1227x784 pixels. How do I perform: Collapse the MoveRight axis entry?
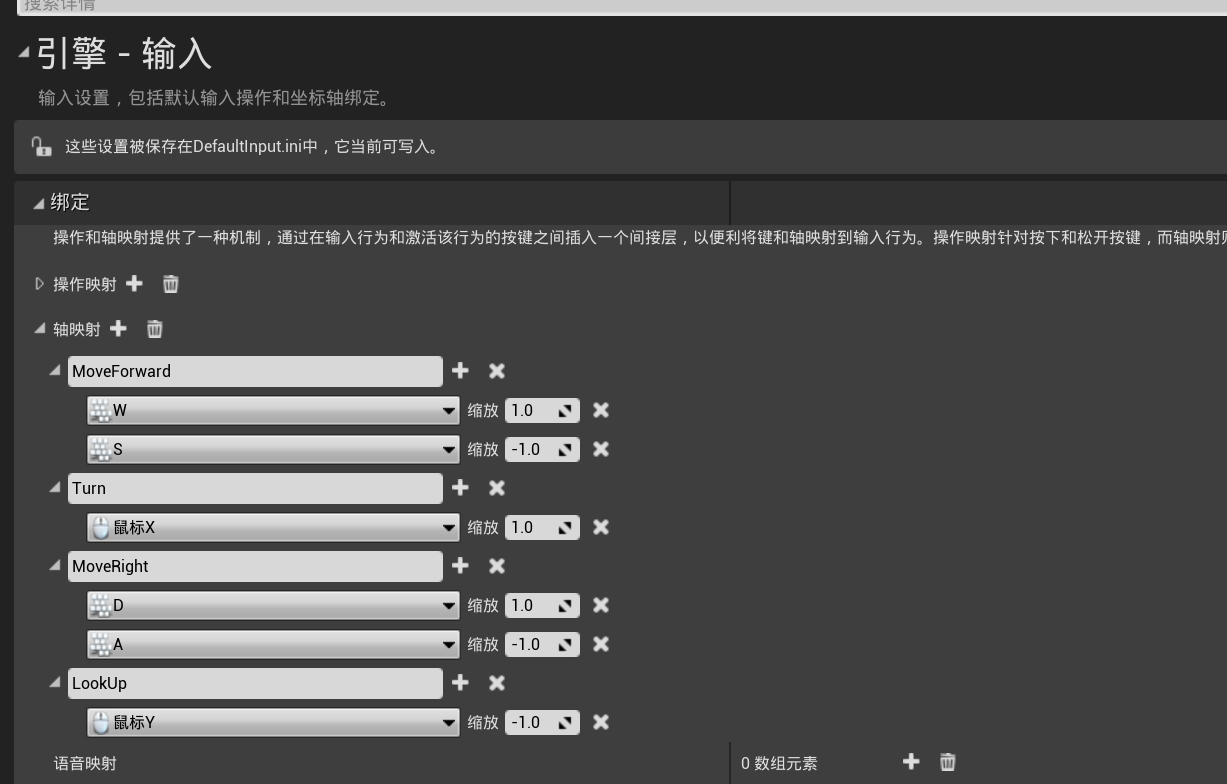55,565
